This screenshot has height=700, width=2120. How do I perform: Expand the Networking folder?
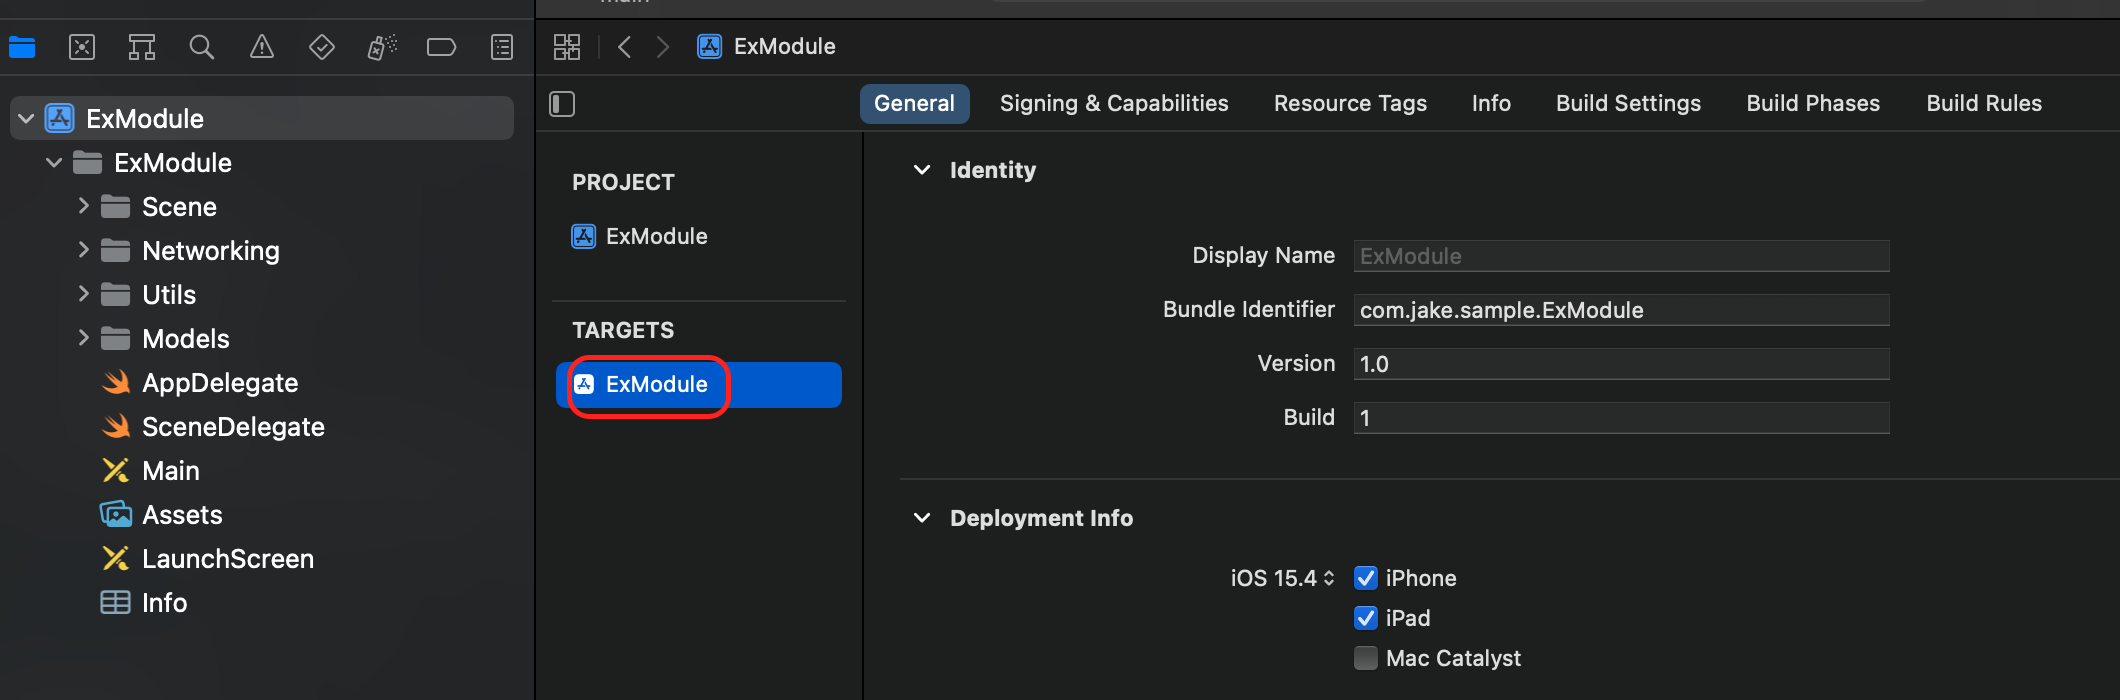click(84, 250)
